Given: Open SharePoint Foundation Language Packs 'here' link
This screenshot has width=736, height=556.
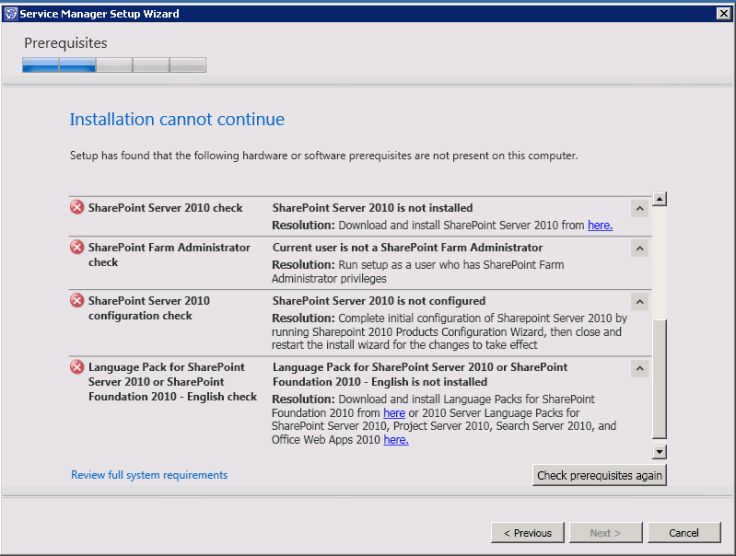Looking at the screenshot, I should (x=394, y=412).
